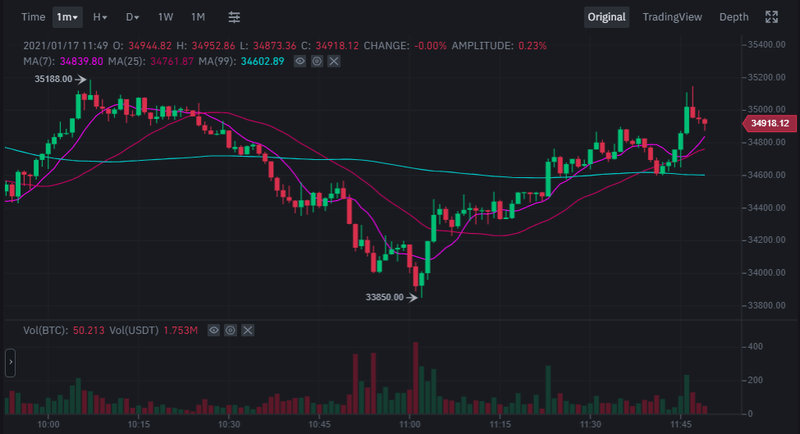Viewport: 800px width, 434px height.
Task: Hide the Volume indicator
Action: tap(214, 330)
